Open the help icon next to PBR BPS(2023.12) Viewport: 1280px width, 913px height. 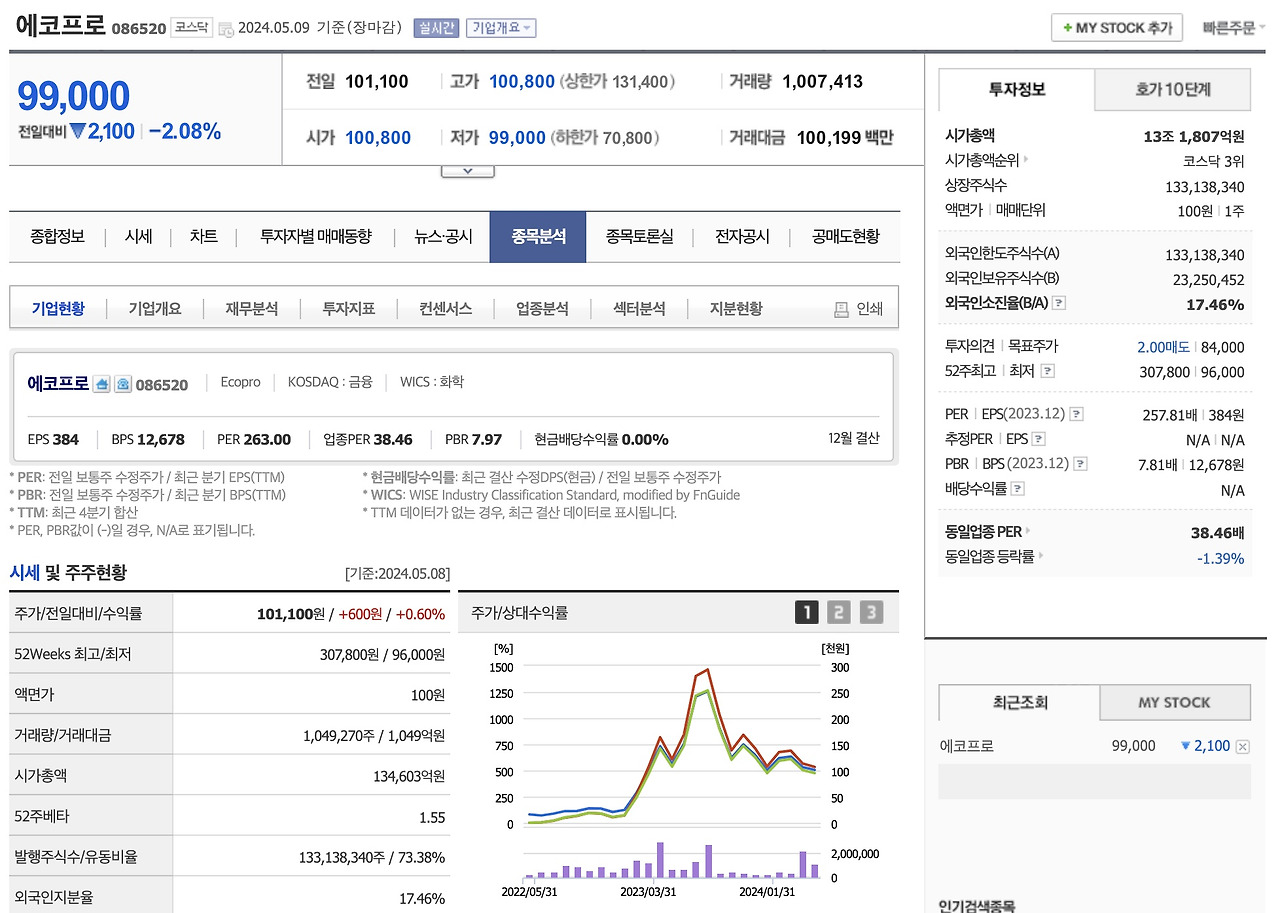click(x=1081, y=464)
